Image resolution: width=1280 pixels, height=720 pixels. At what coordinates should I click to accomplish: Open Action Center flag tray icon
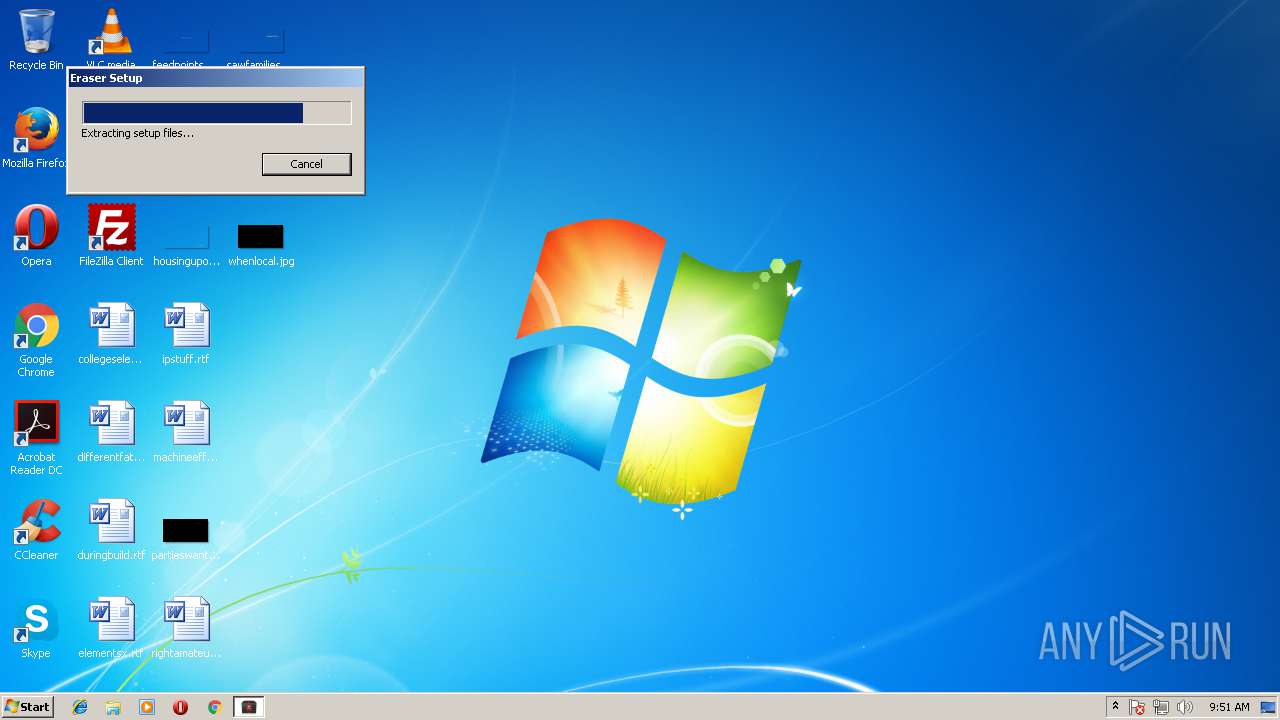(1137, 707)
